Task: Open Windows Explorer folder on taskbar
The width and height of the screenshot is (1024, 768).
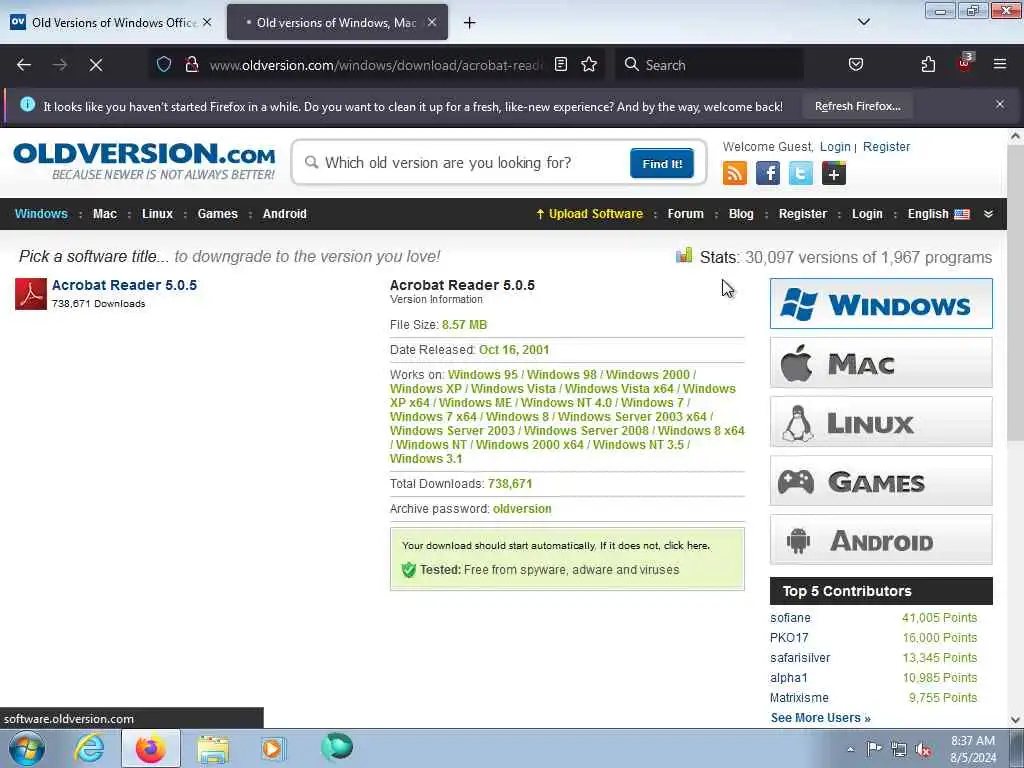Action: click(213, 749)
